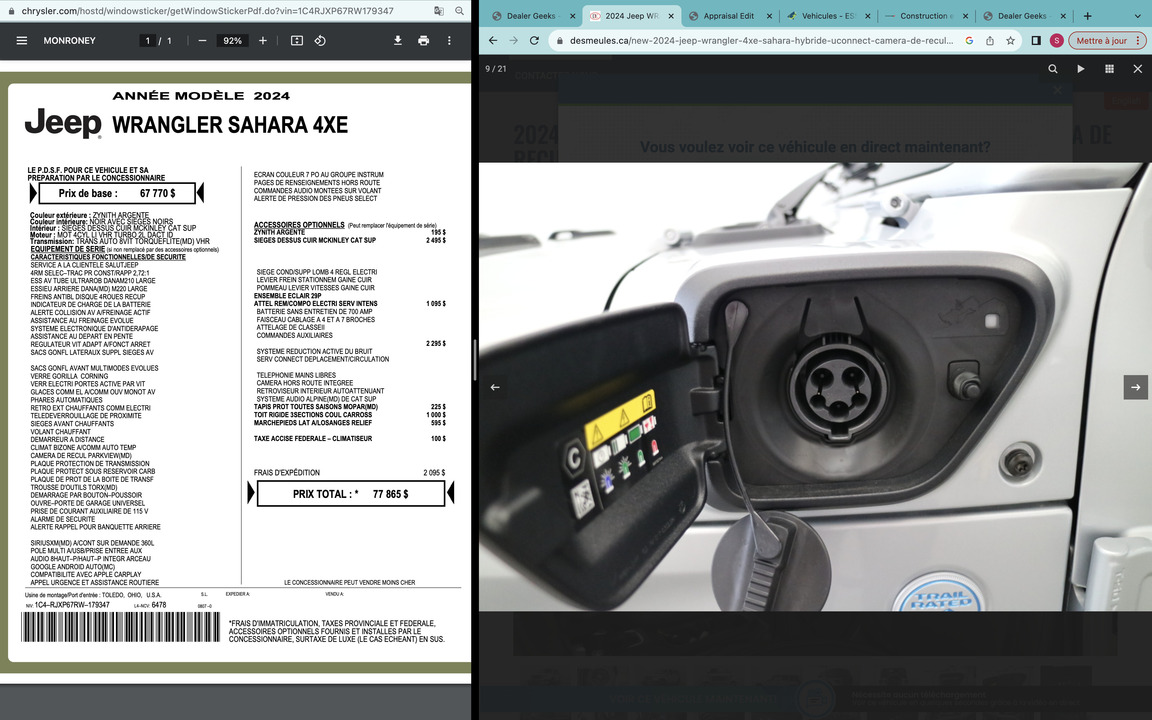Toggle the browser side panel
The width and height of the screenshot is (1152, 720).
[1036, 40]
